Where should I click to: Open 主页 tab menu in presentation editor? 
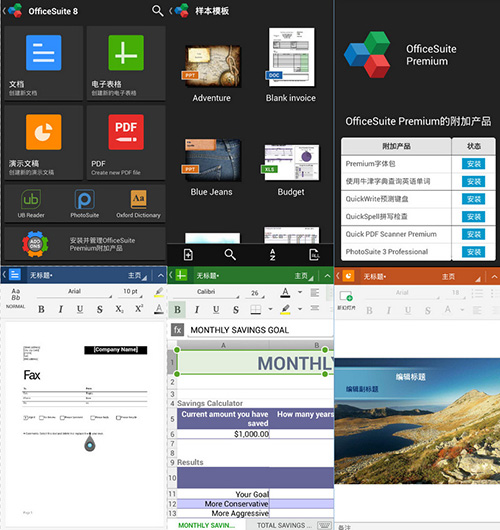pos(461,277)
